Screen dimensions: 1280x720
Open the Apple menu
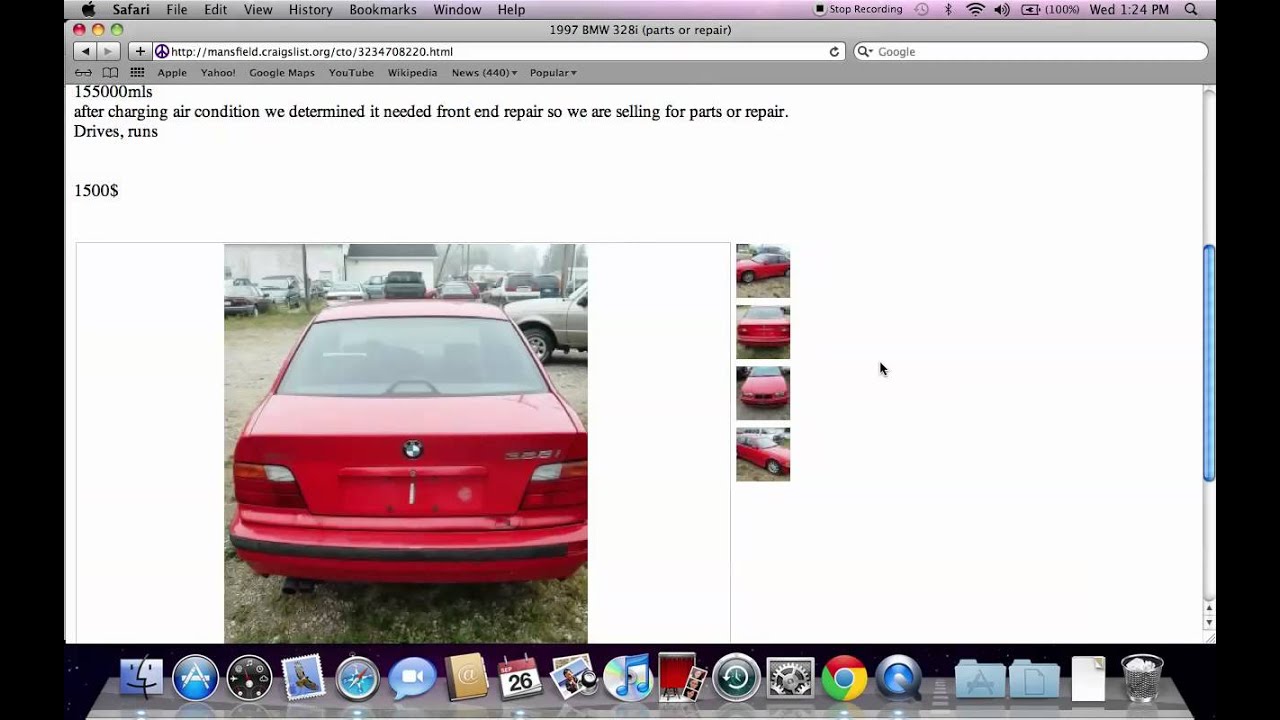tap(88, 9)
